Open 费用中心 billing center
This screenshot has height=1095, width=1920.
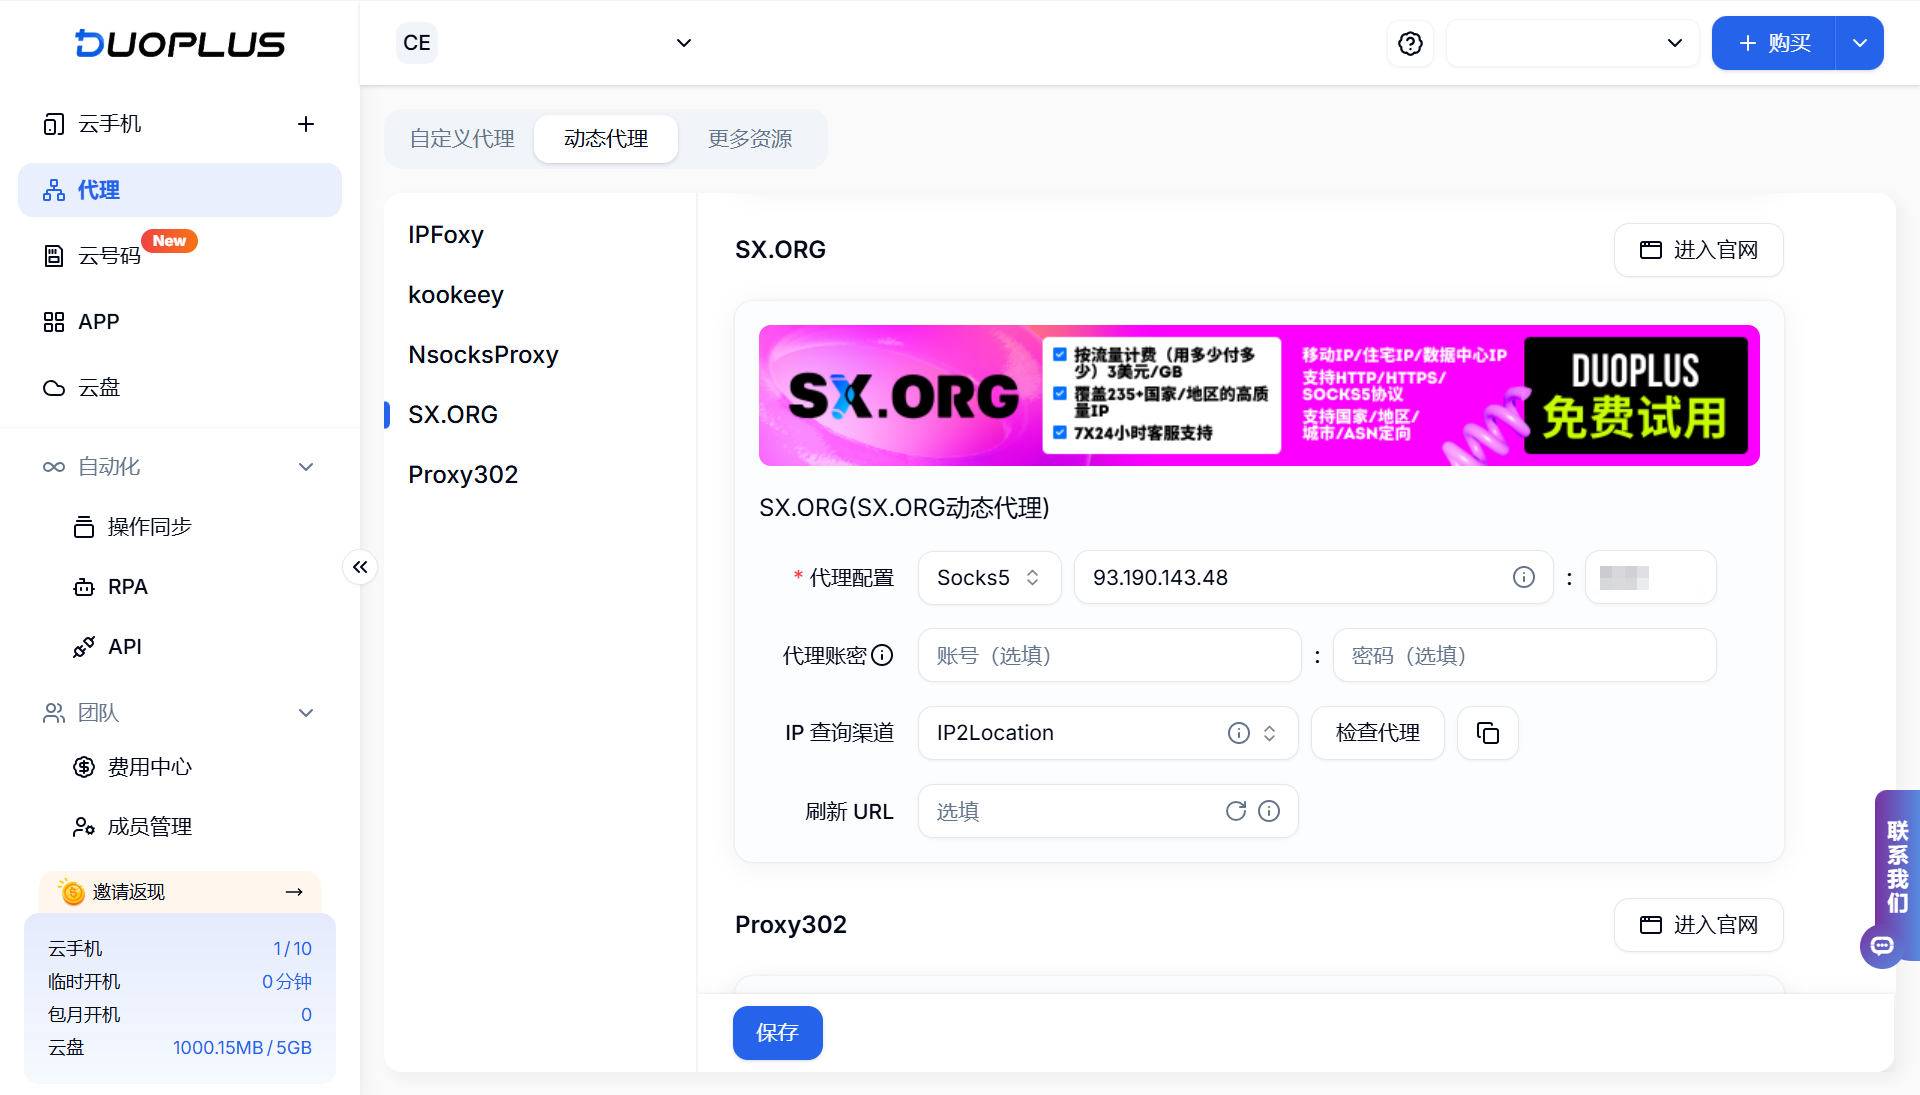click(x=150, y=767)
